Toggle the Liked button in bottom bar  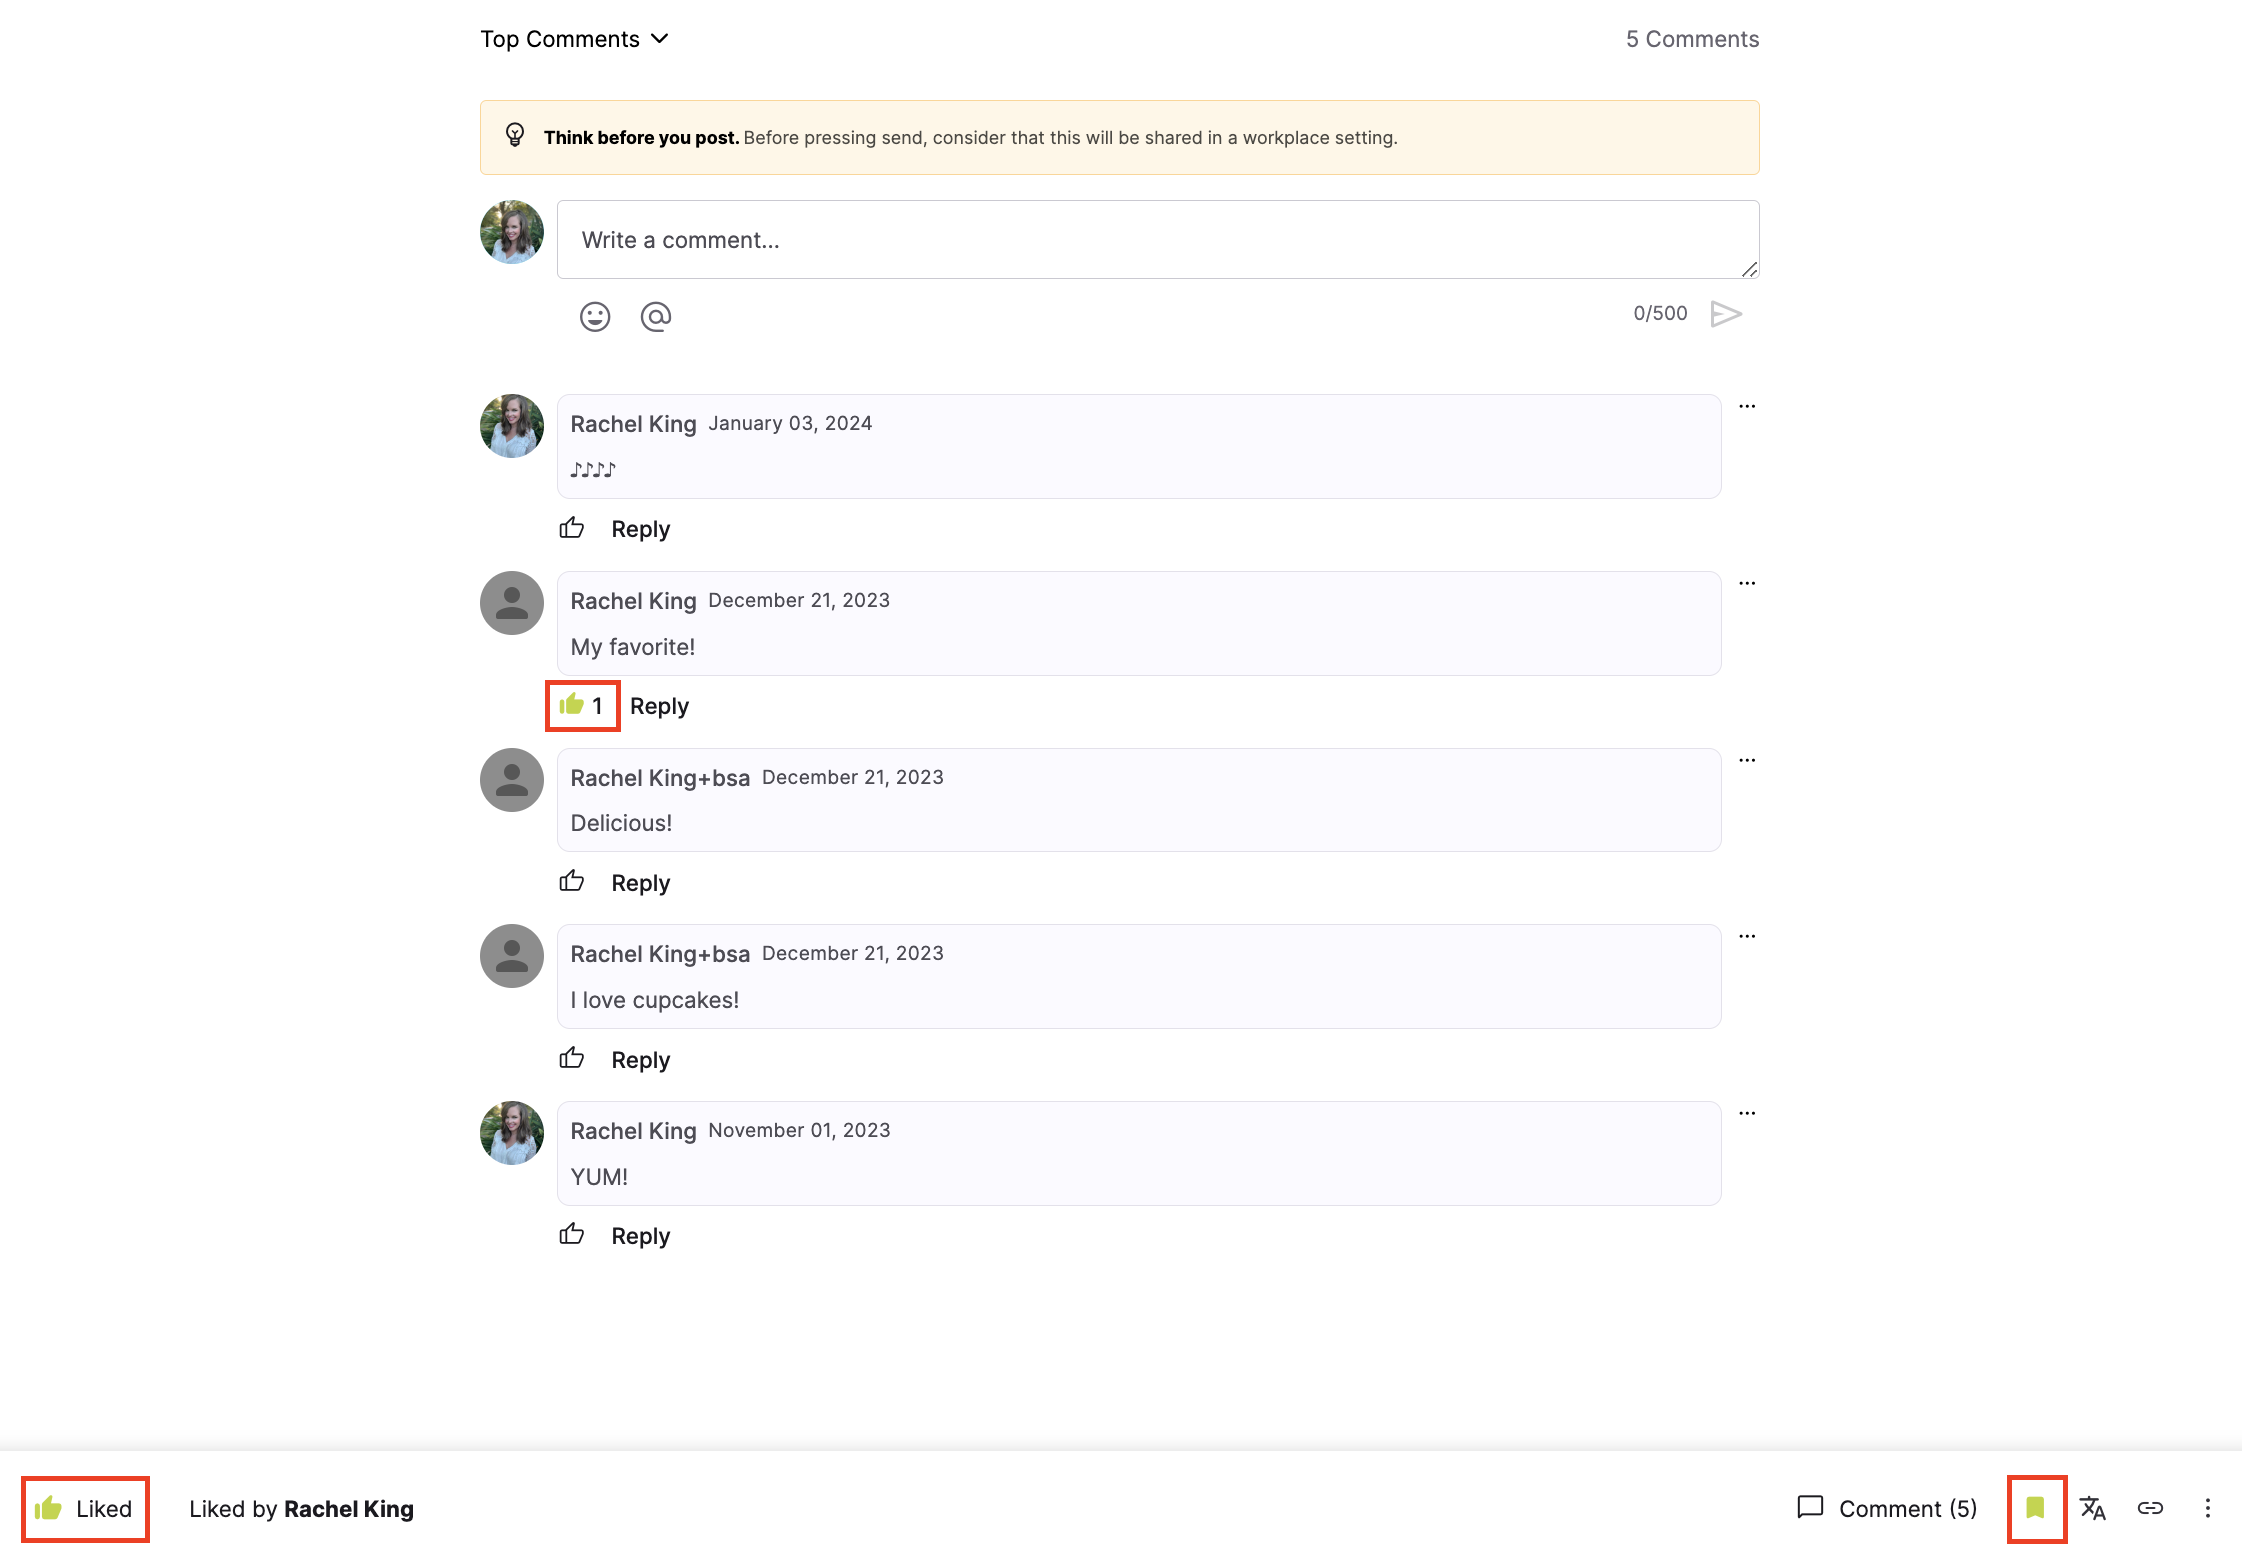click(x=85, y=1509)
